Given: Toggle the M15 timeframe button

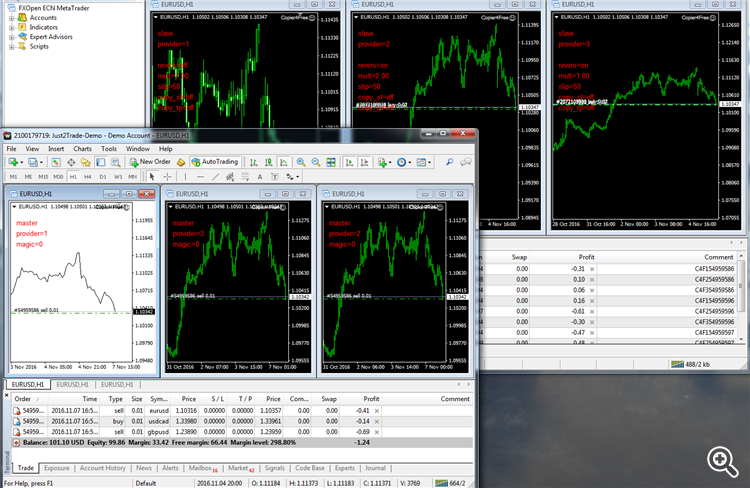Looking at the screenshot, I should coord(44,177).
